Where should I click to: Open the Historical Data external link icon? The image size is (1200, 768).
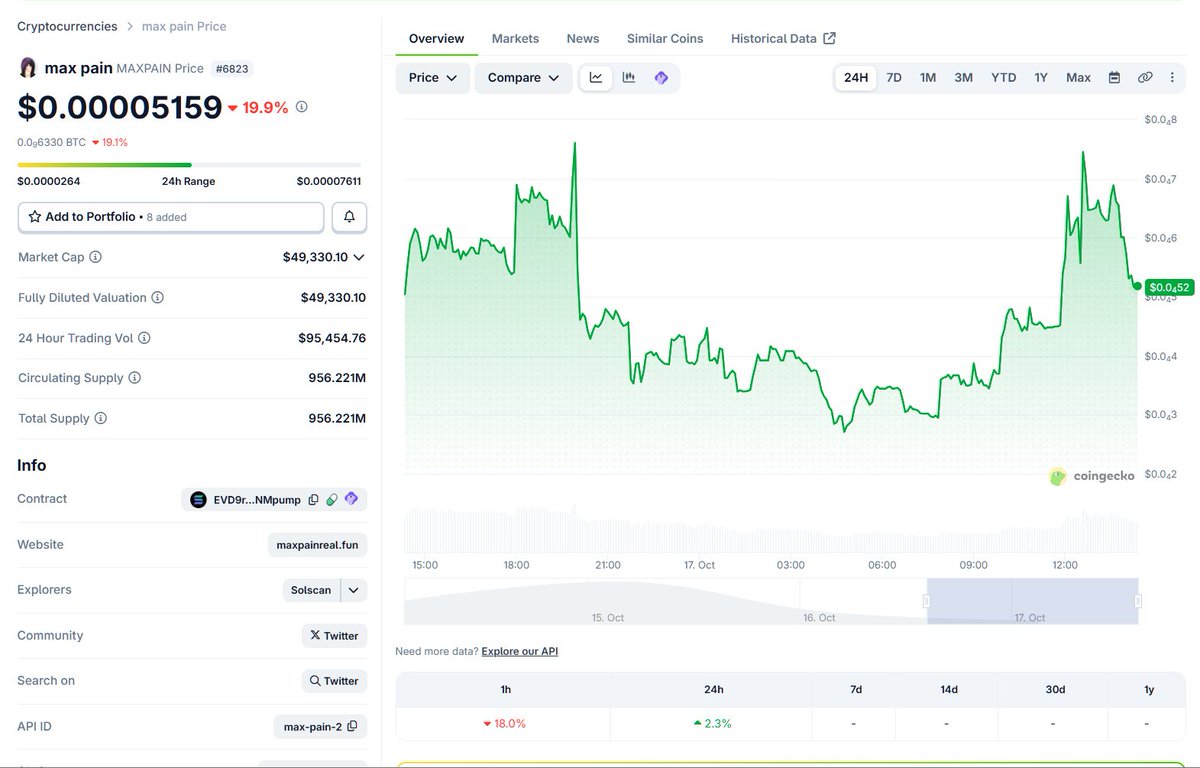[x=829, y=38]
